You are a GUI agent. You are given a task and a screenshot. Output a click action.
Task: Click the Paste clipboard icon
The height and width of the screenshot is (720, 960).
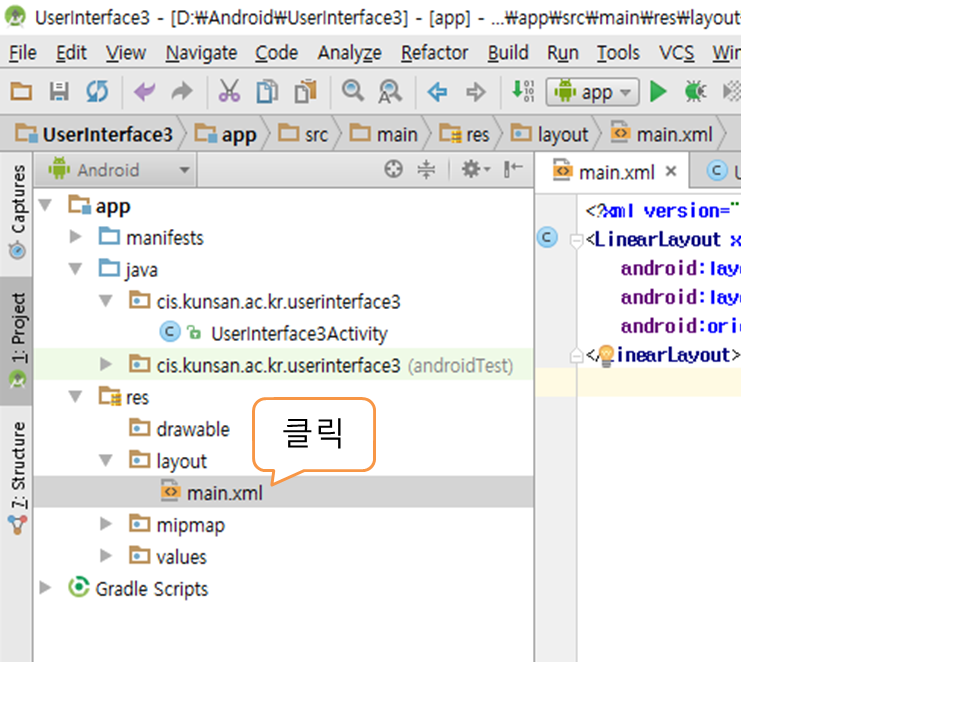pos(305,92)
